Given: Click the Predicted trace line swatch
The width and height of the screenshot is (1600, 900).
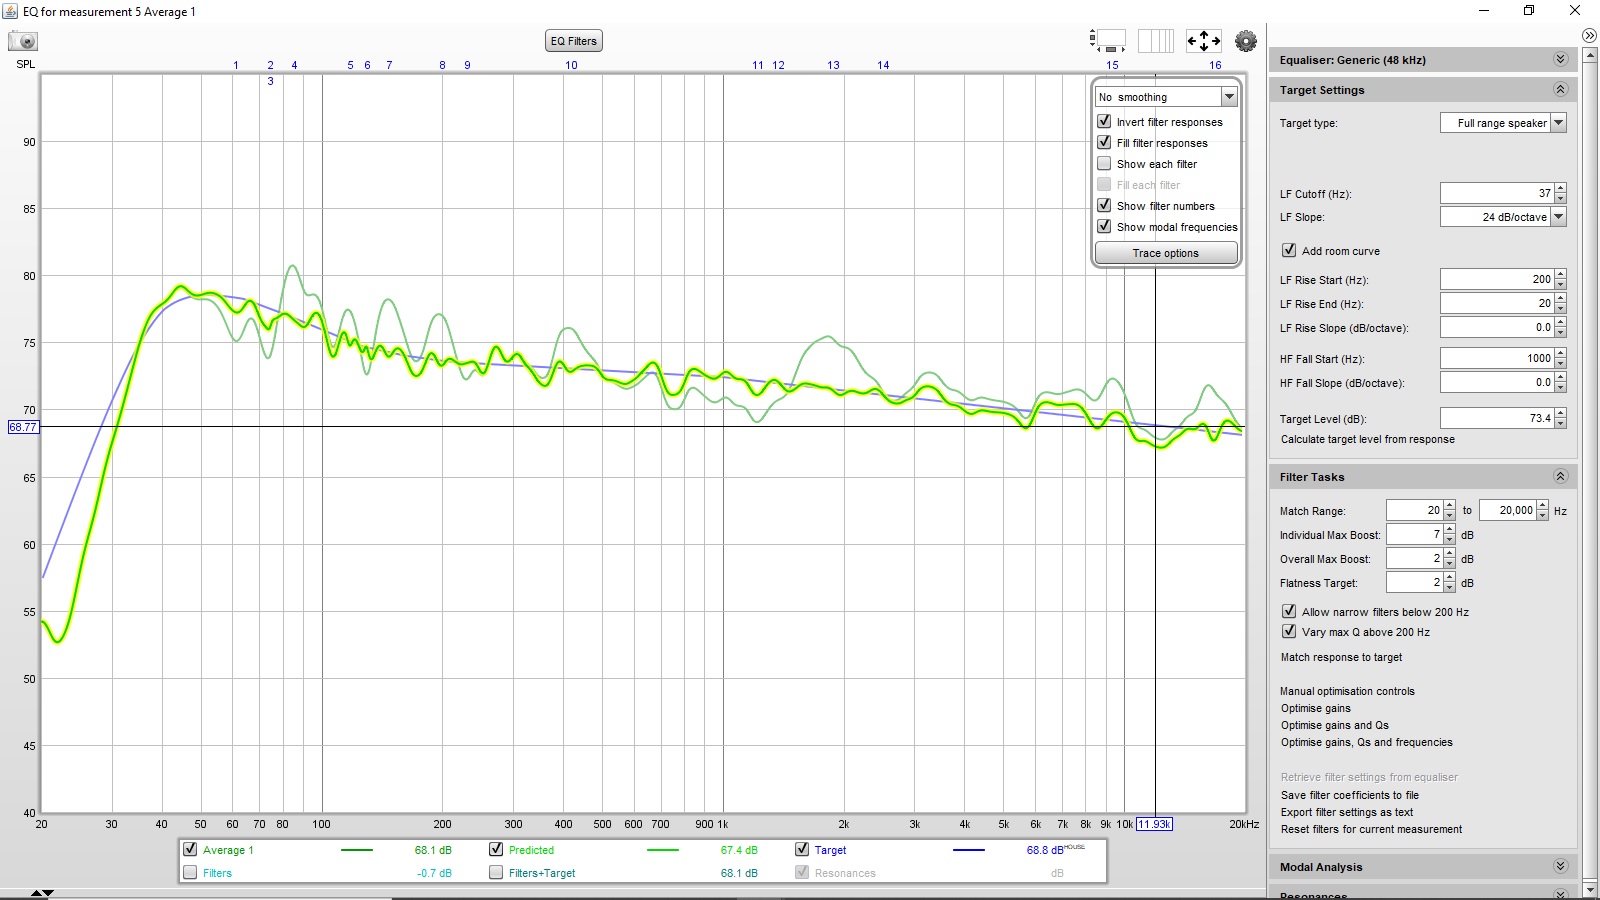Looking at the screenshot, I should [x=663, y=850].
